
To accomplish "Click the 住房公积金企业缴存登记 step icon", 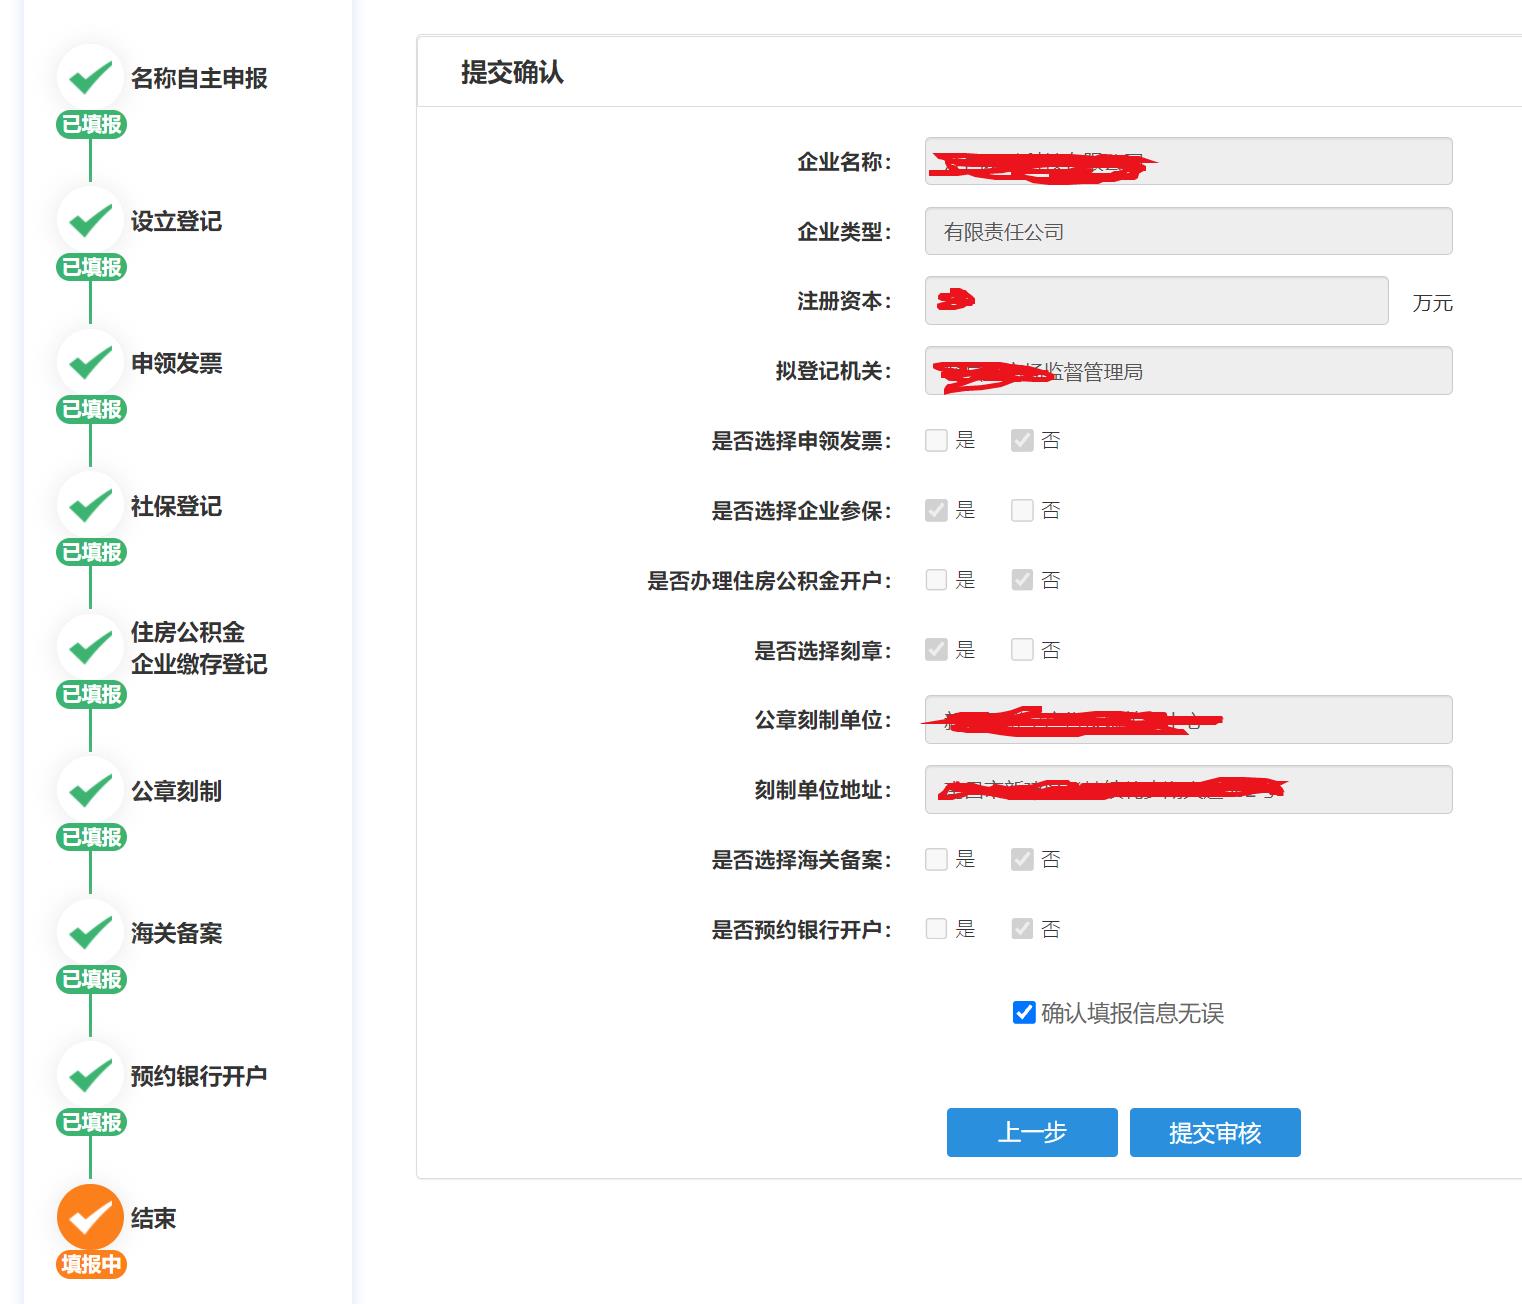I will point(90,648).
